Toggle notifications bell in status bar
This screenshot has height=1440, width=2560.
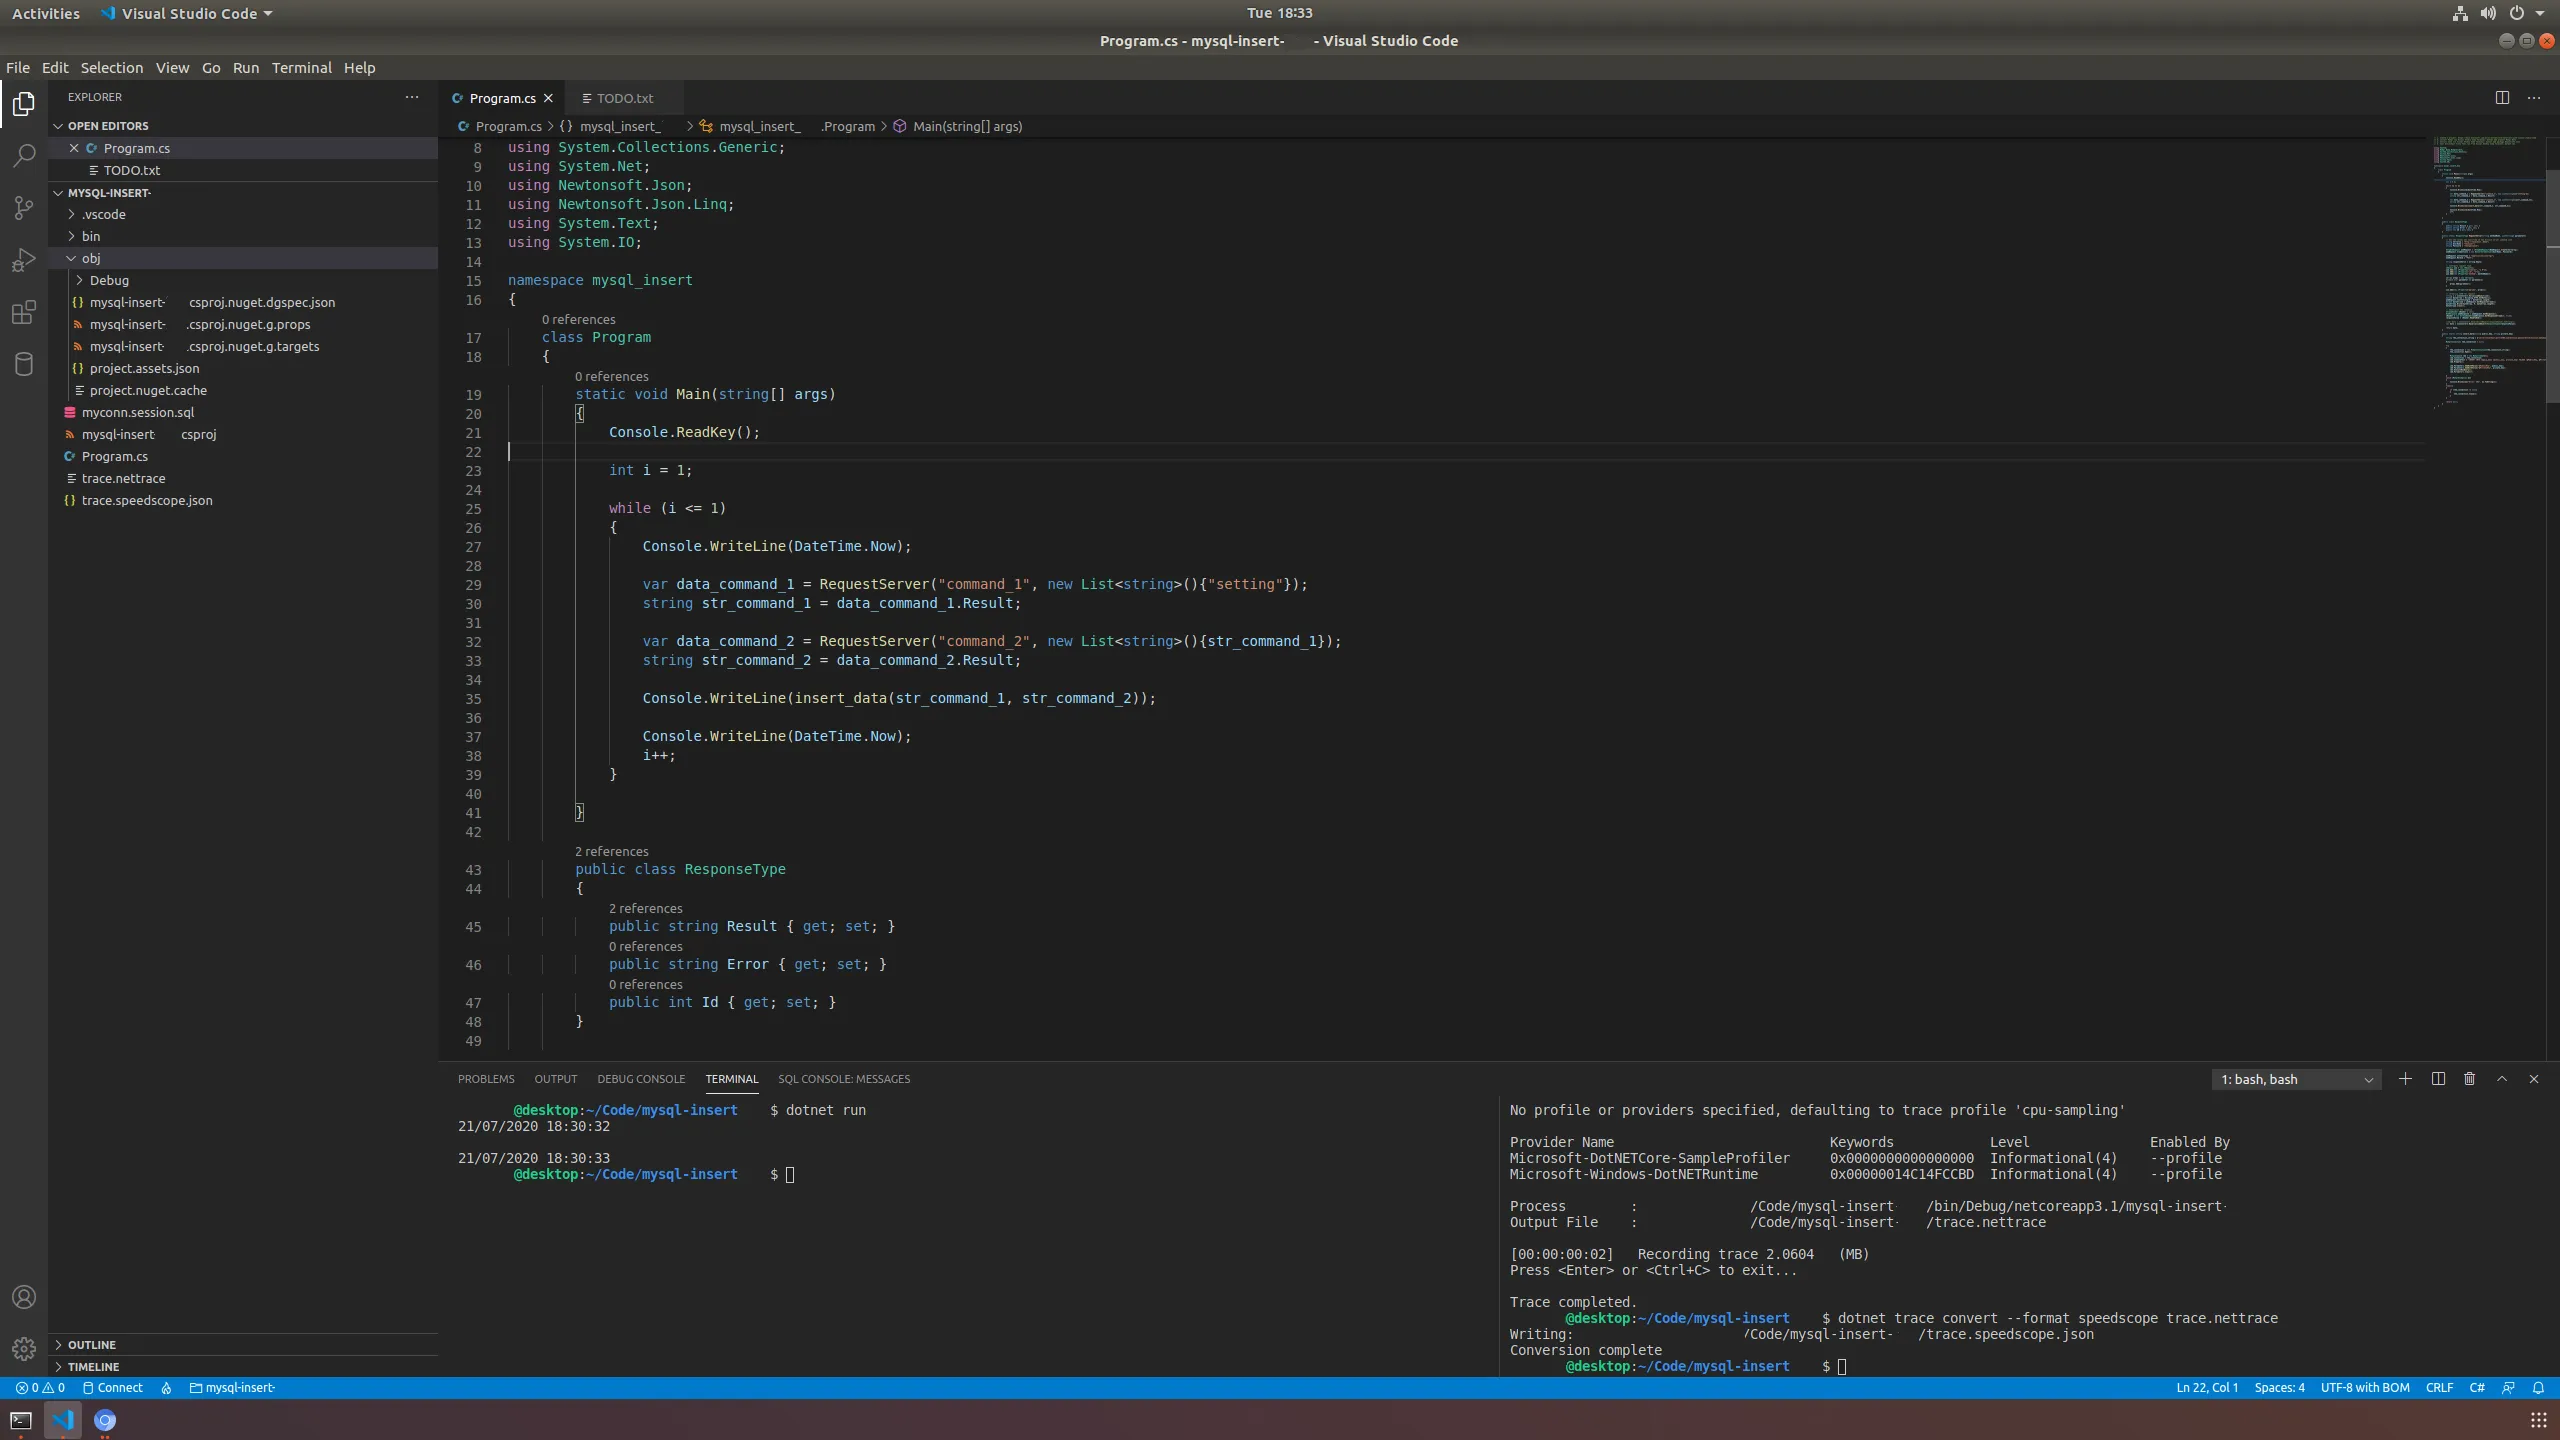point(2538,1388)
